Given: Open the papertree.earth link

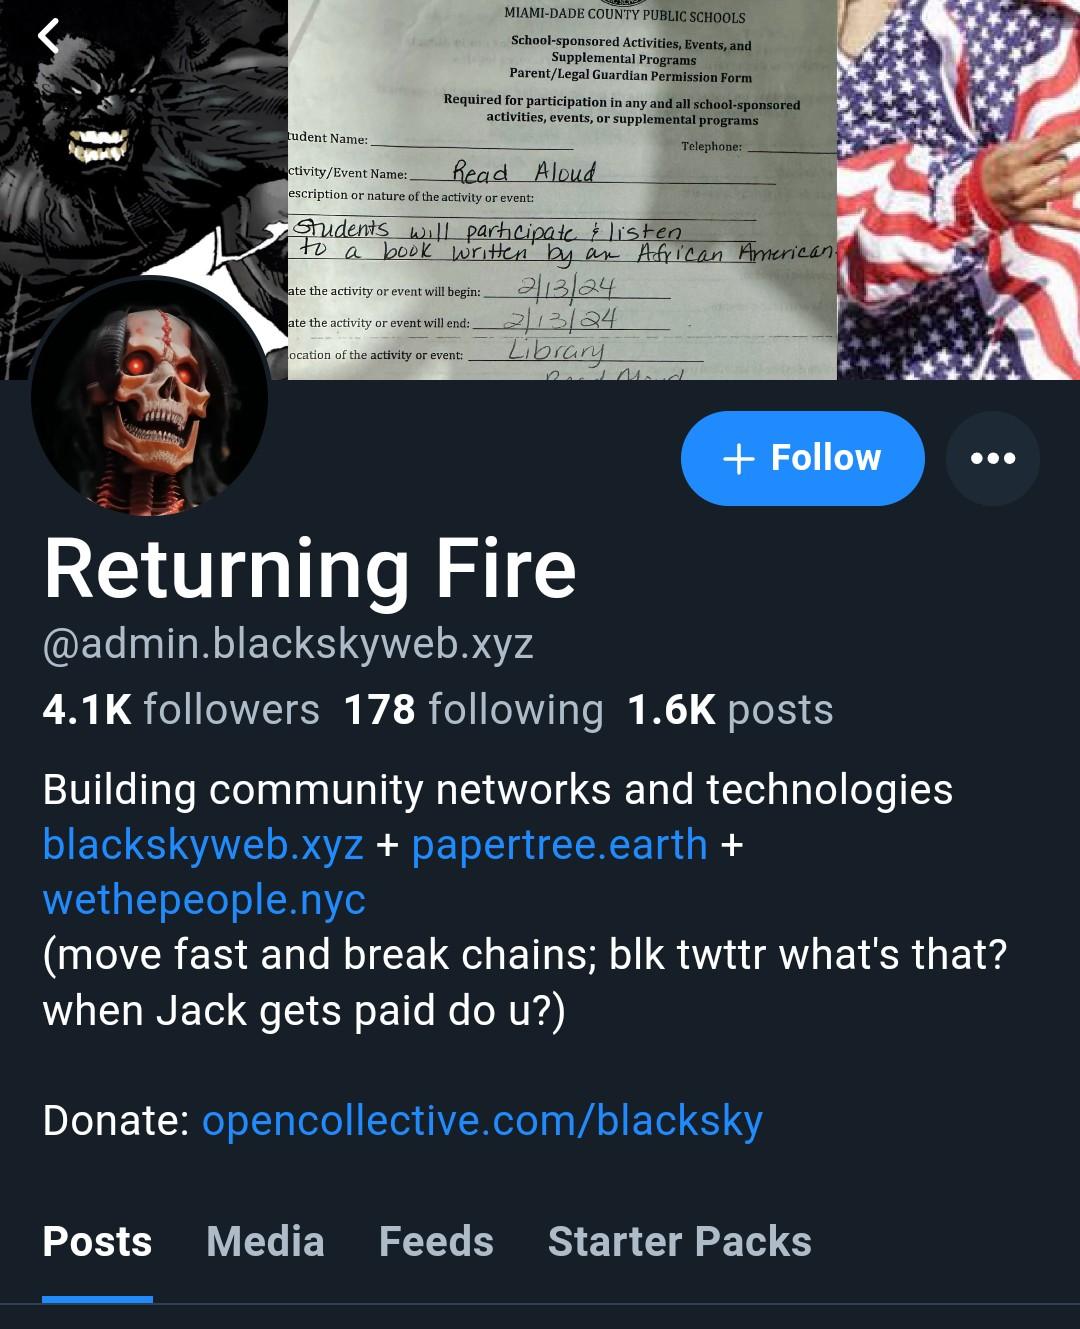Looking at the screenshot, I should coord(559,845).
